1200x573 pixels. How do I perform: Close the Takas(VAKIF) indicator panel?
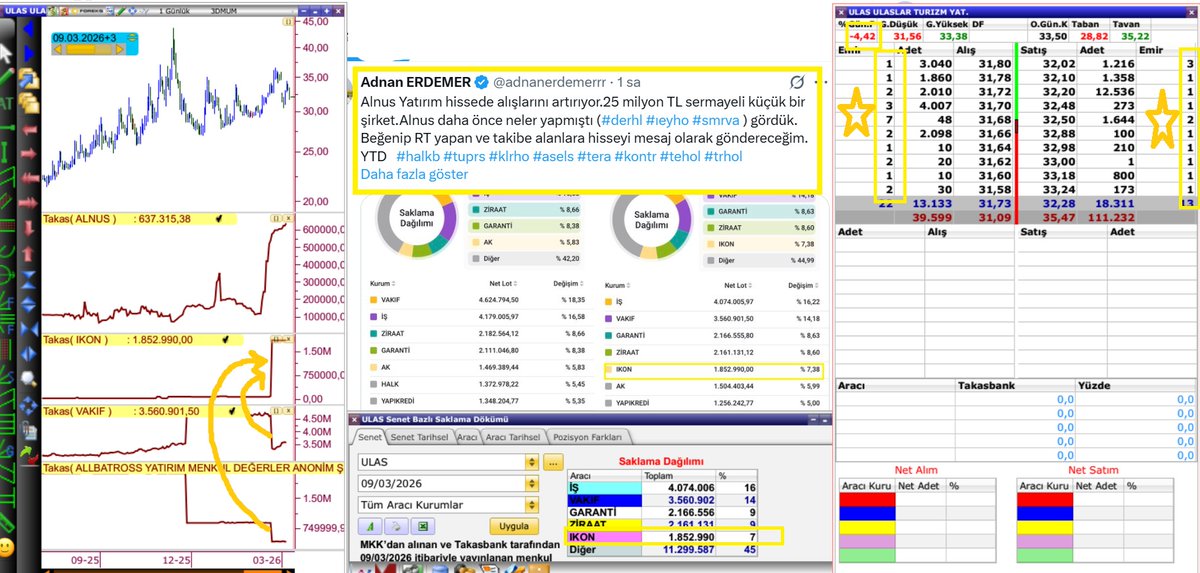click(287, 409)
